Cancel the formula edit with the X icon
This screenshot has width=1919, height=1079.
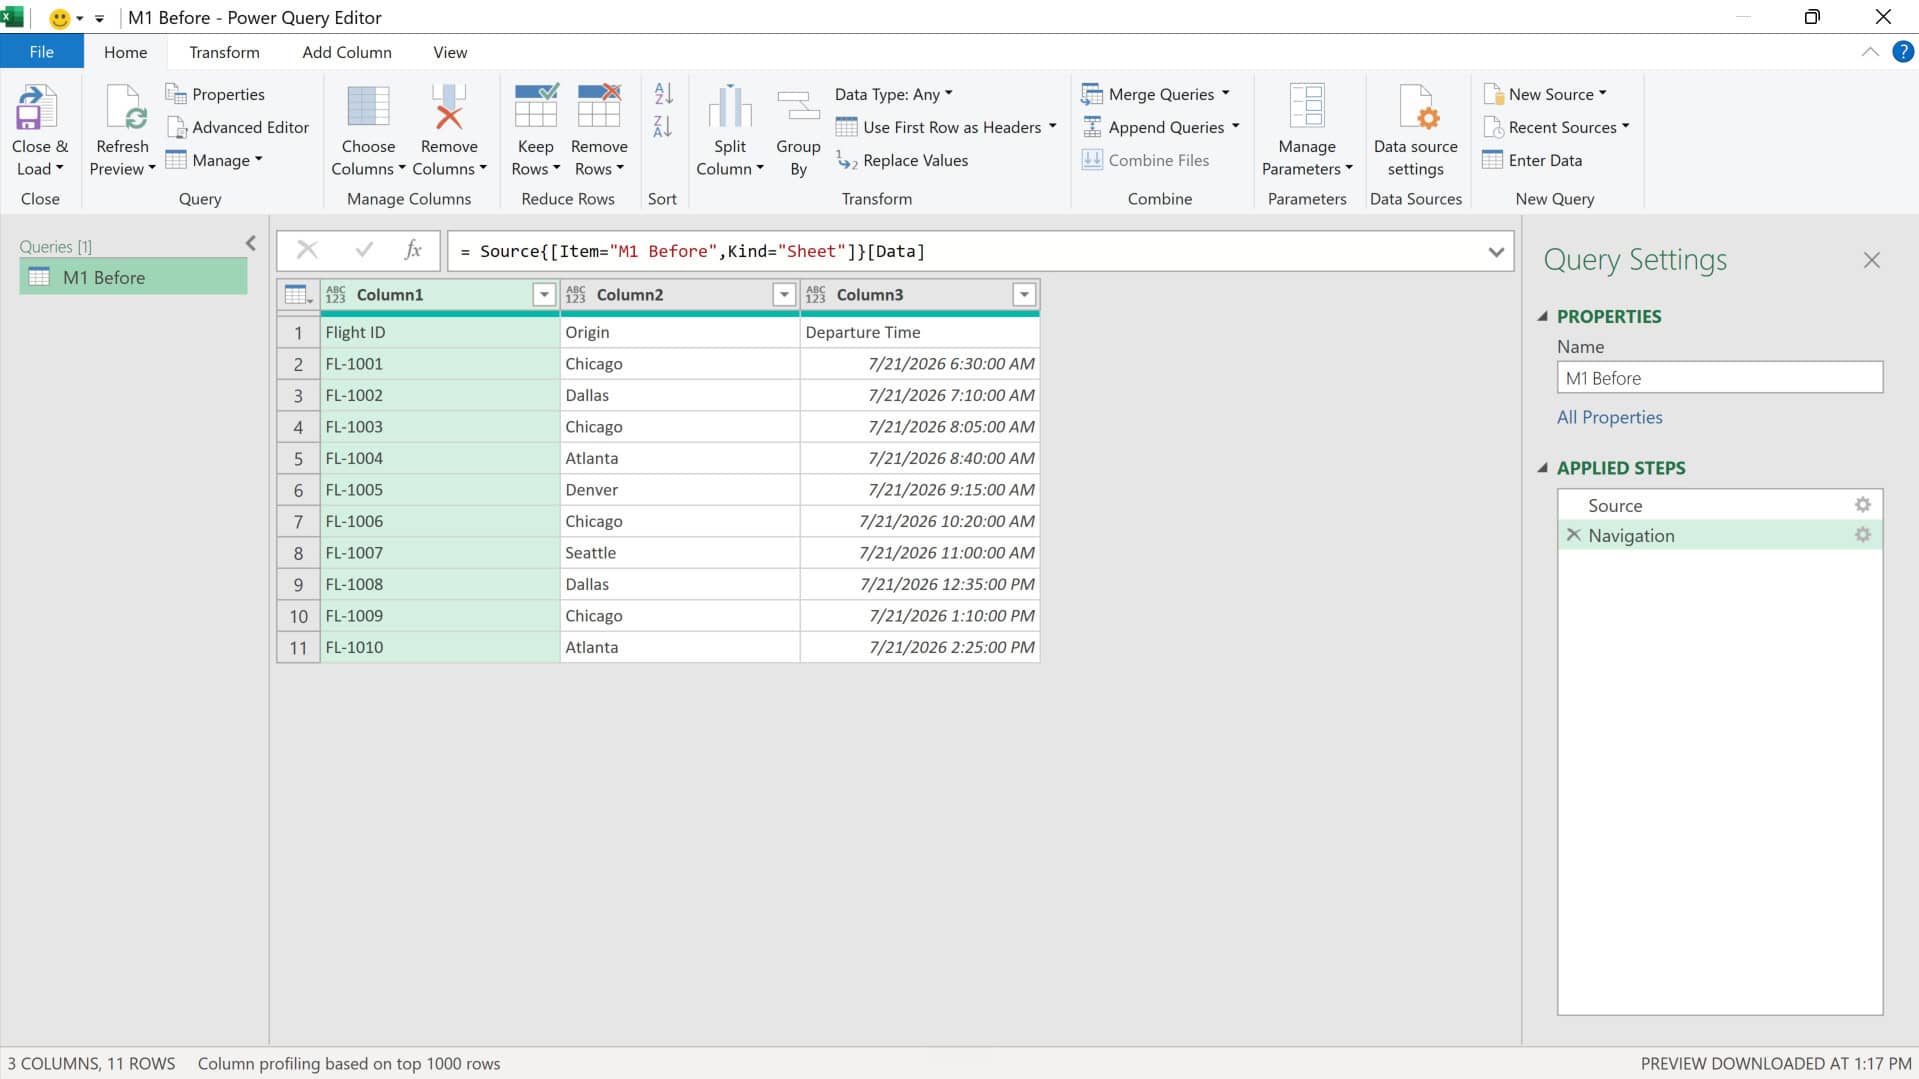(x=307, y=250)
